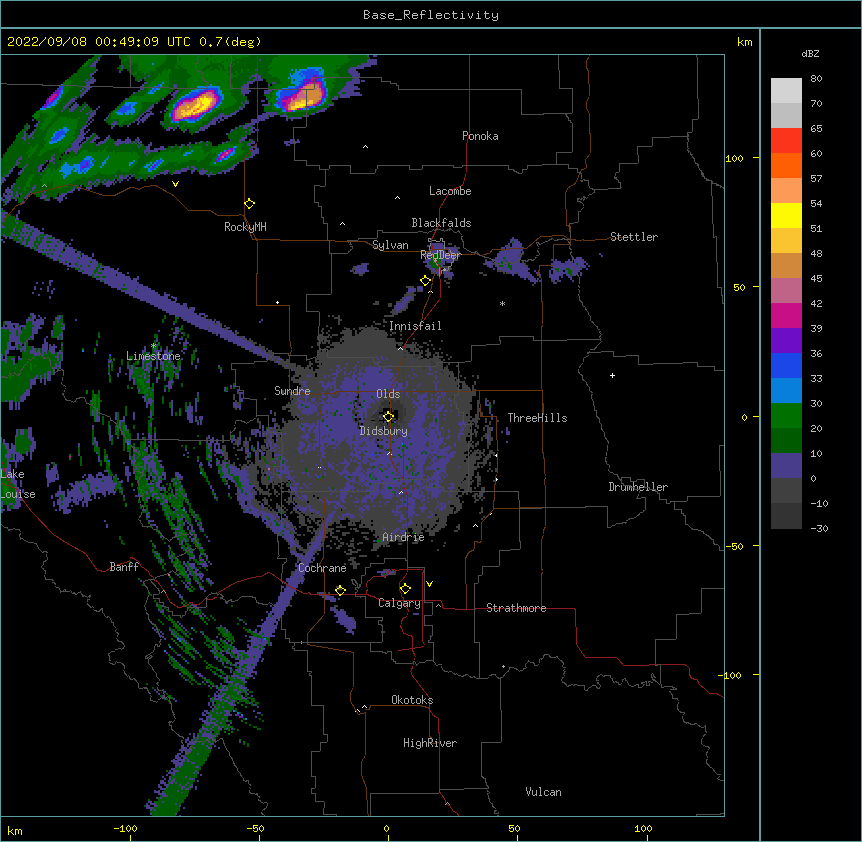The width and height of the screenshot is (862, 842).
Task: Click the Airdrie label
Action: tap(403, 537)
